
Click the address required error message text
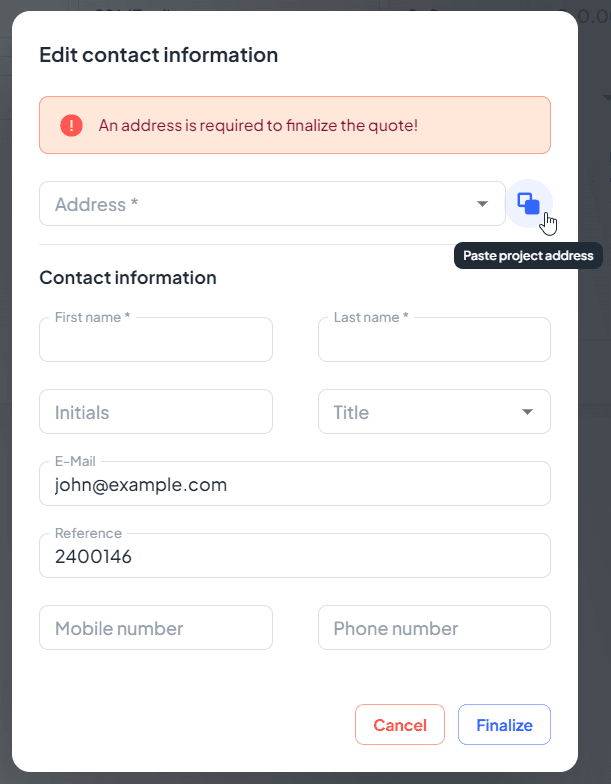(258, 125)
